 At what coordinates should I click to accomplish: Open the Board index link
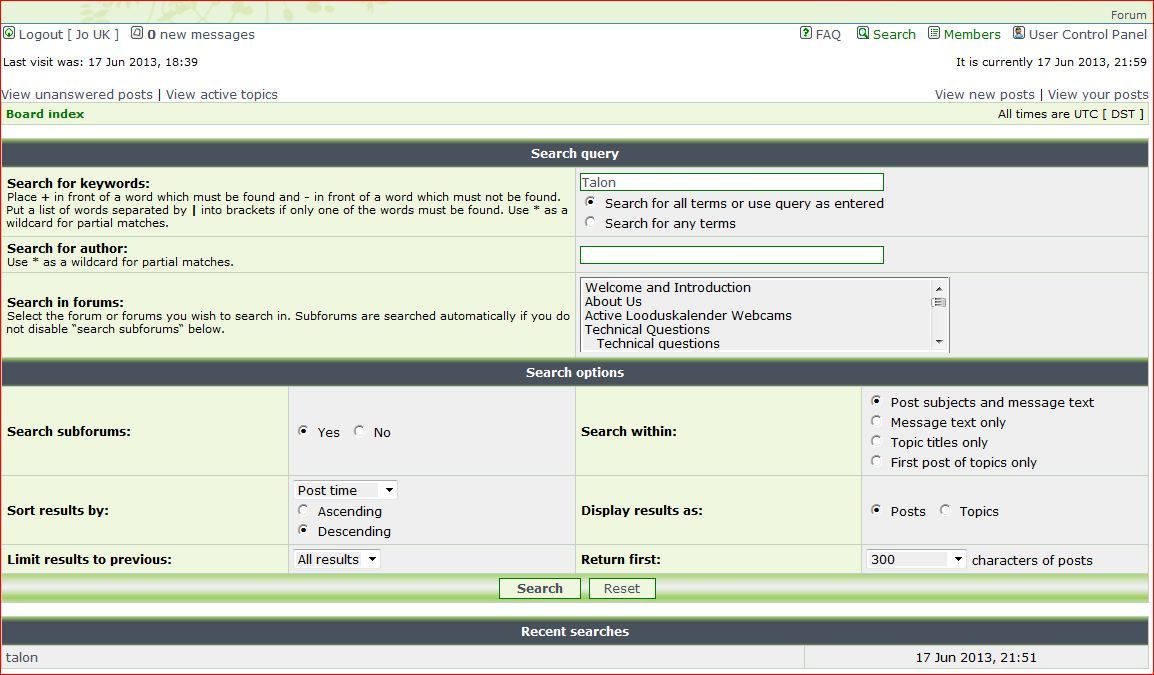pyautogui.click(x=45, y=114)
